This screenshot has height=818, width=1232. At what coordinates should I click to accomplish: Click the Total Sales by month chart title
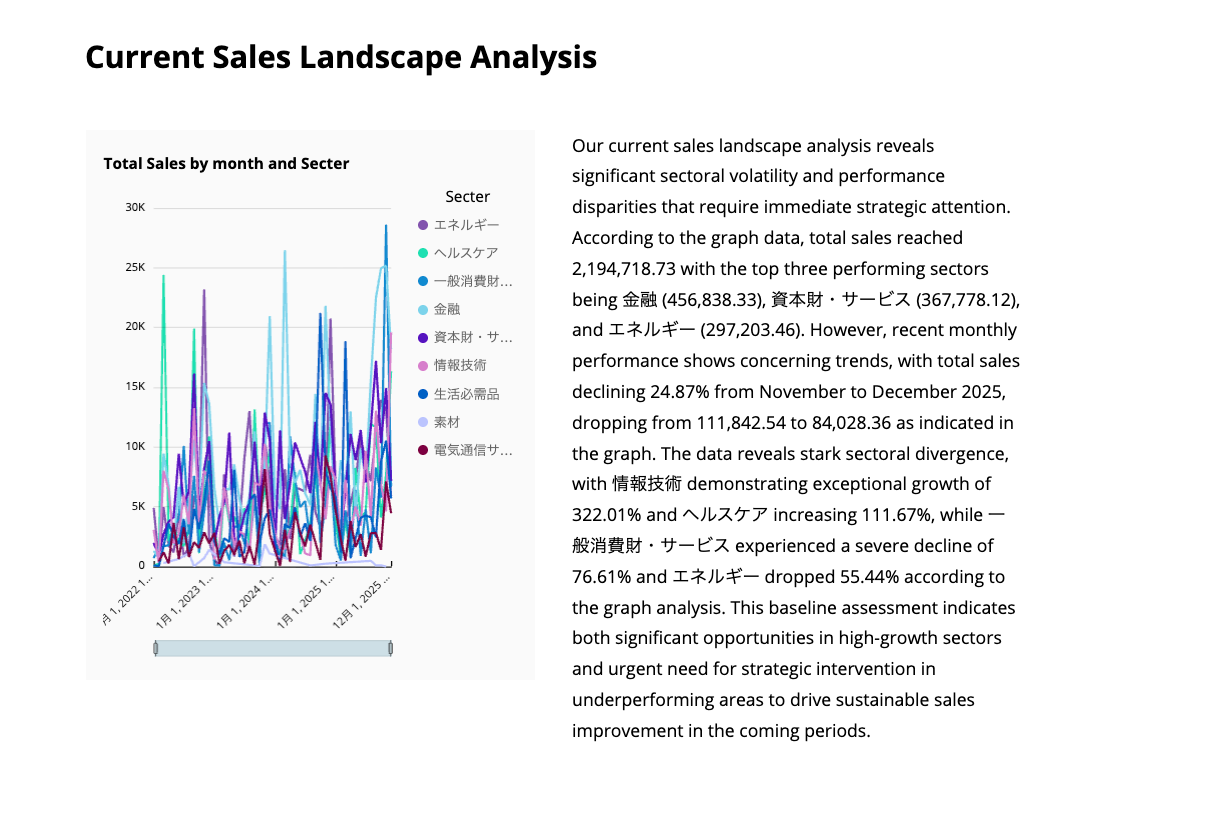tap(226, 163)
